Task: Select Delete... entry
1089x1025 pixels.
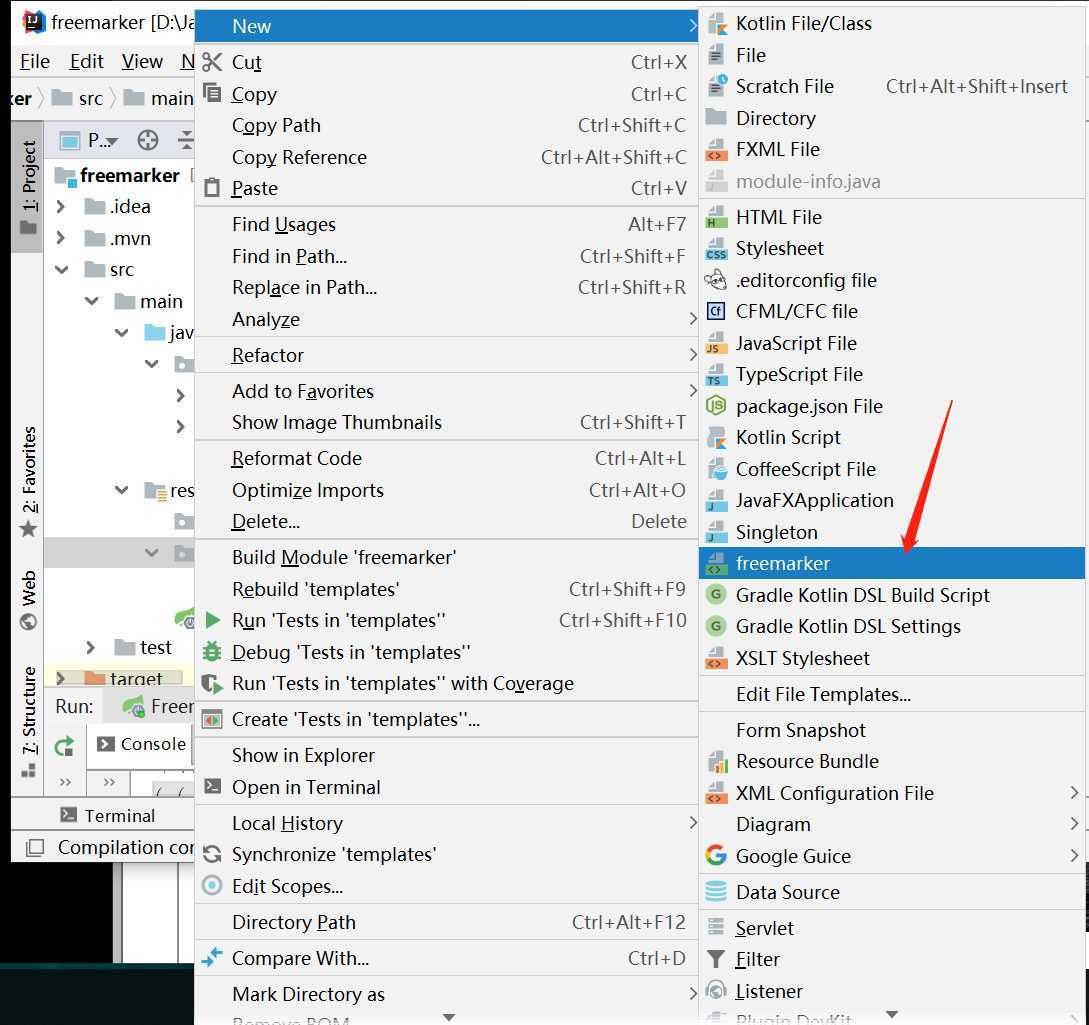Action: pyautogui.click(x=447, y=521)
